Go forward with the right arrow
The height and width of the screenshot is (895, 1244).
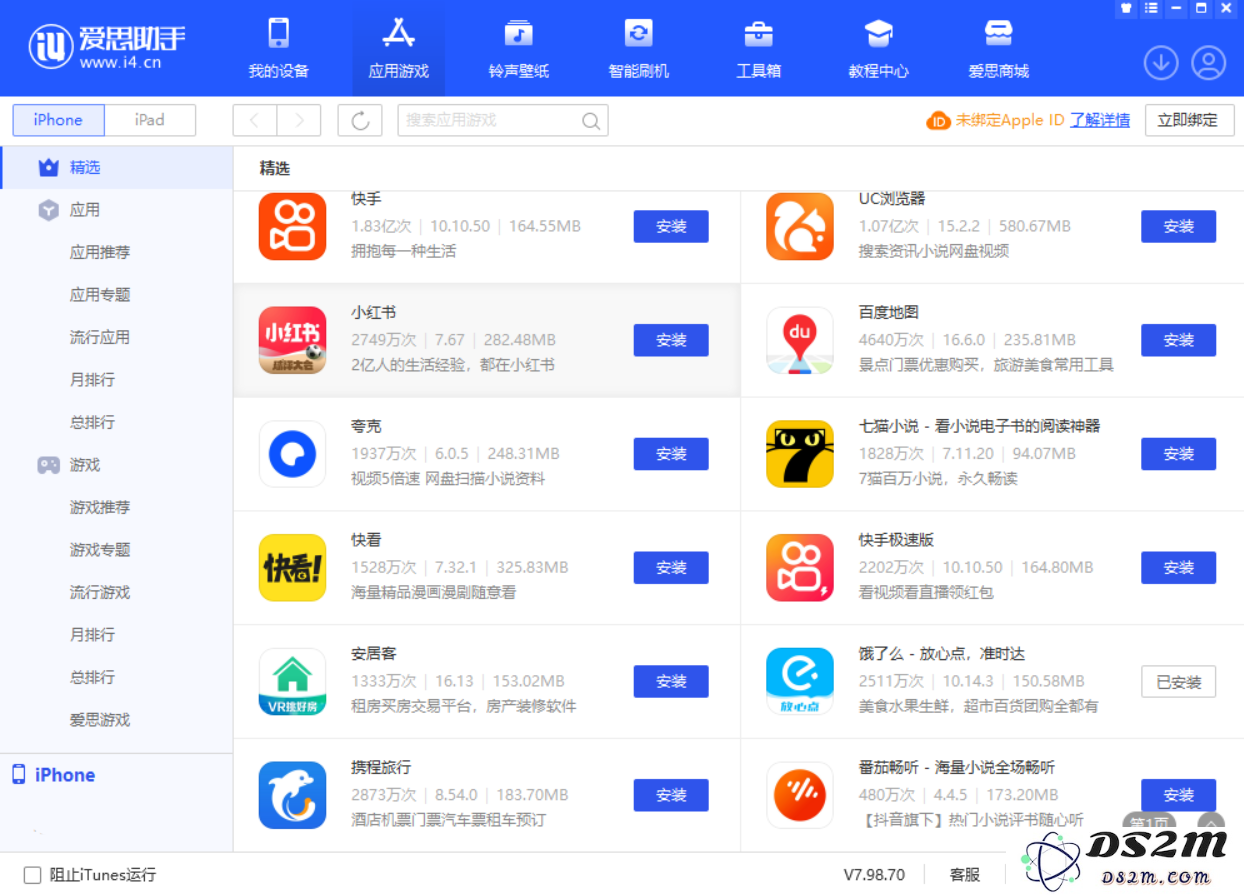[298, 120]
